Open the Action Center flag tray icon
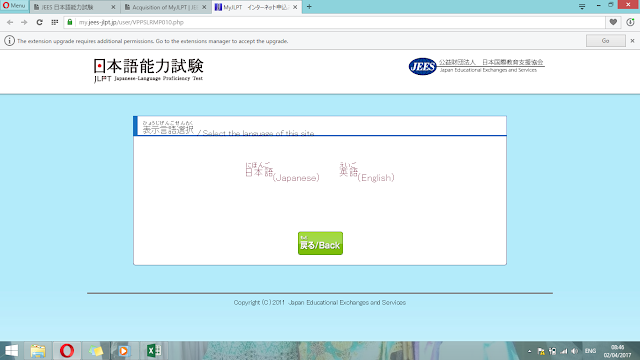 (x=541, y=351)
